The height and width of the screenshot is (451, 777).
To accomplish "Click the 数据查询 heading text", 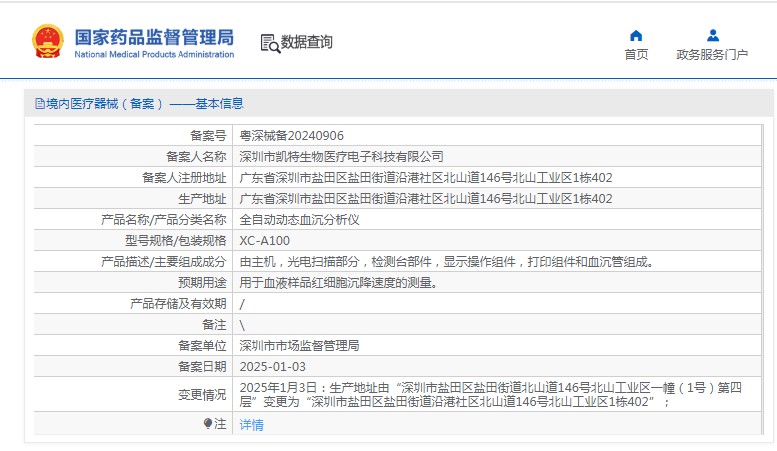I will [x=307, y=42].
